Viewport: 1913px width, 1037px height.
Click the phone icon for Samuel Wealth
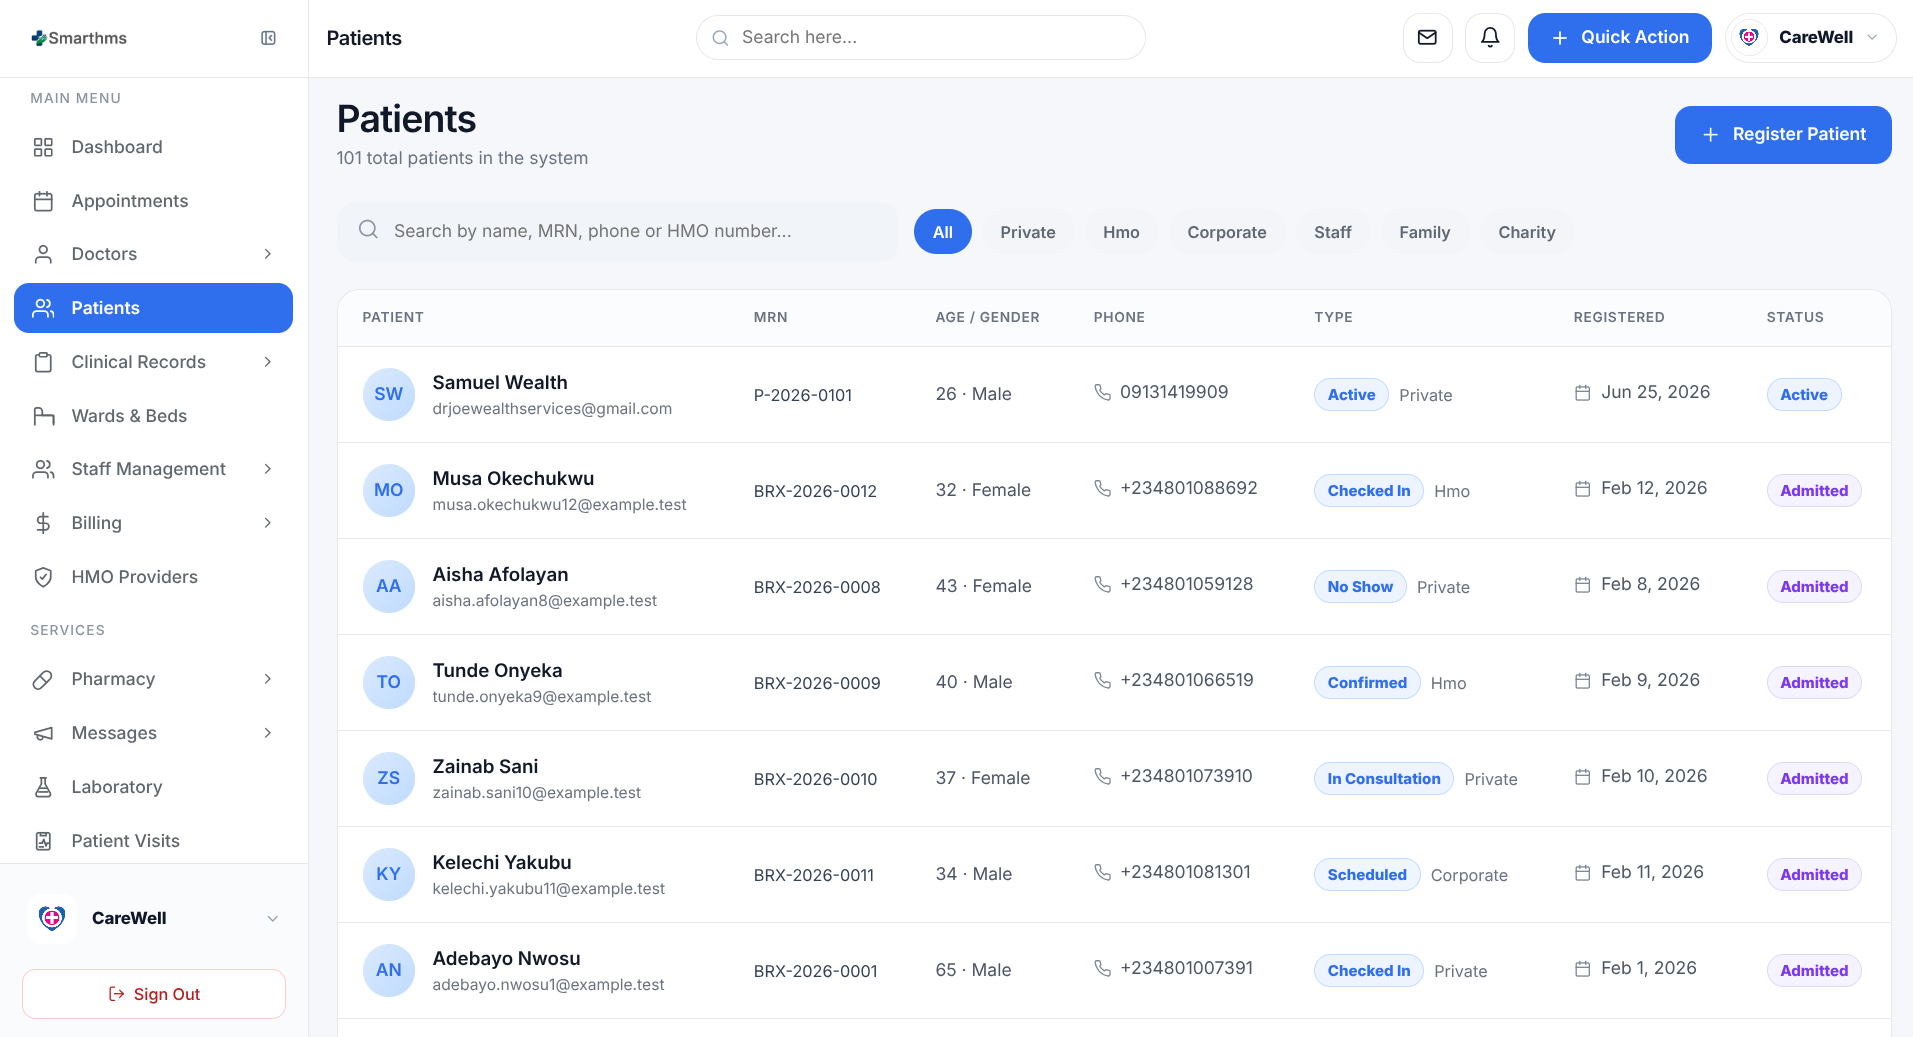(x=1102, y=392)
